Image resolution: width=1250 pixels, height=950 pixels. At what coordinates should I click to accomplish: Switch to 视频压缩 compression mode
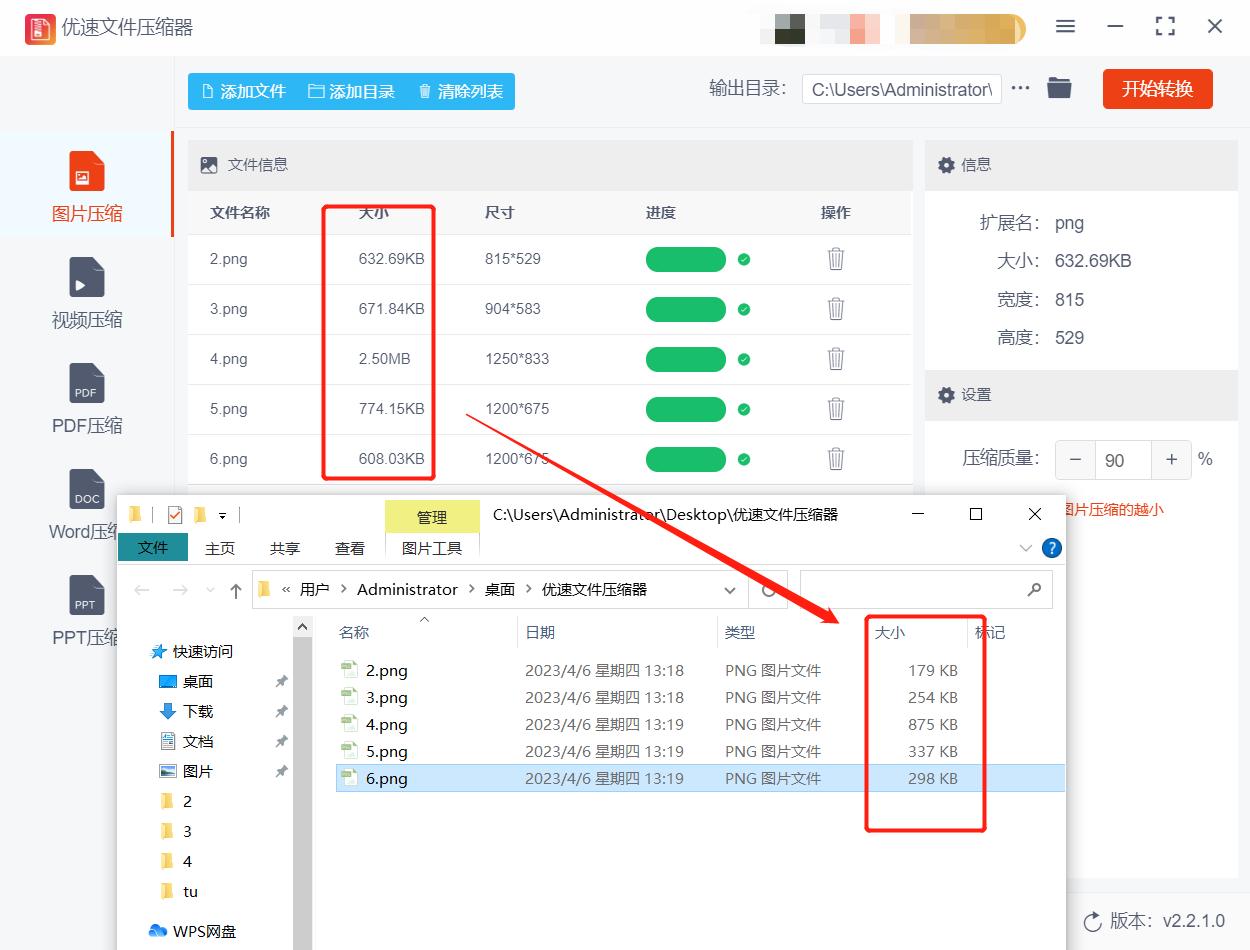[86, 292]
